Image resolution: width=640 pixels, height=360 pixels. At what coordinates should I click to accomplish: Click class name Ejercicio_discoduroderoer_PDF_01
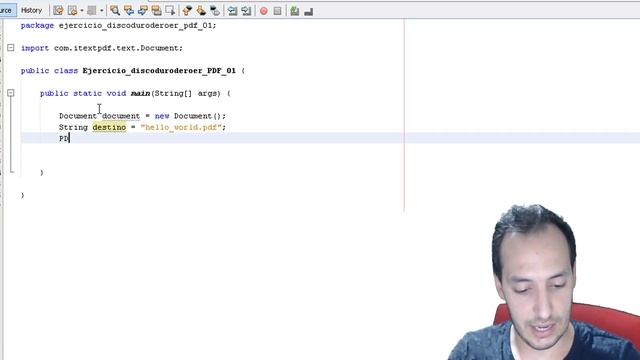pos(159,71)
